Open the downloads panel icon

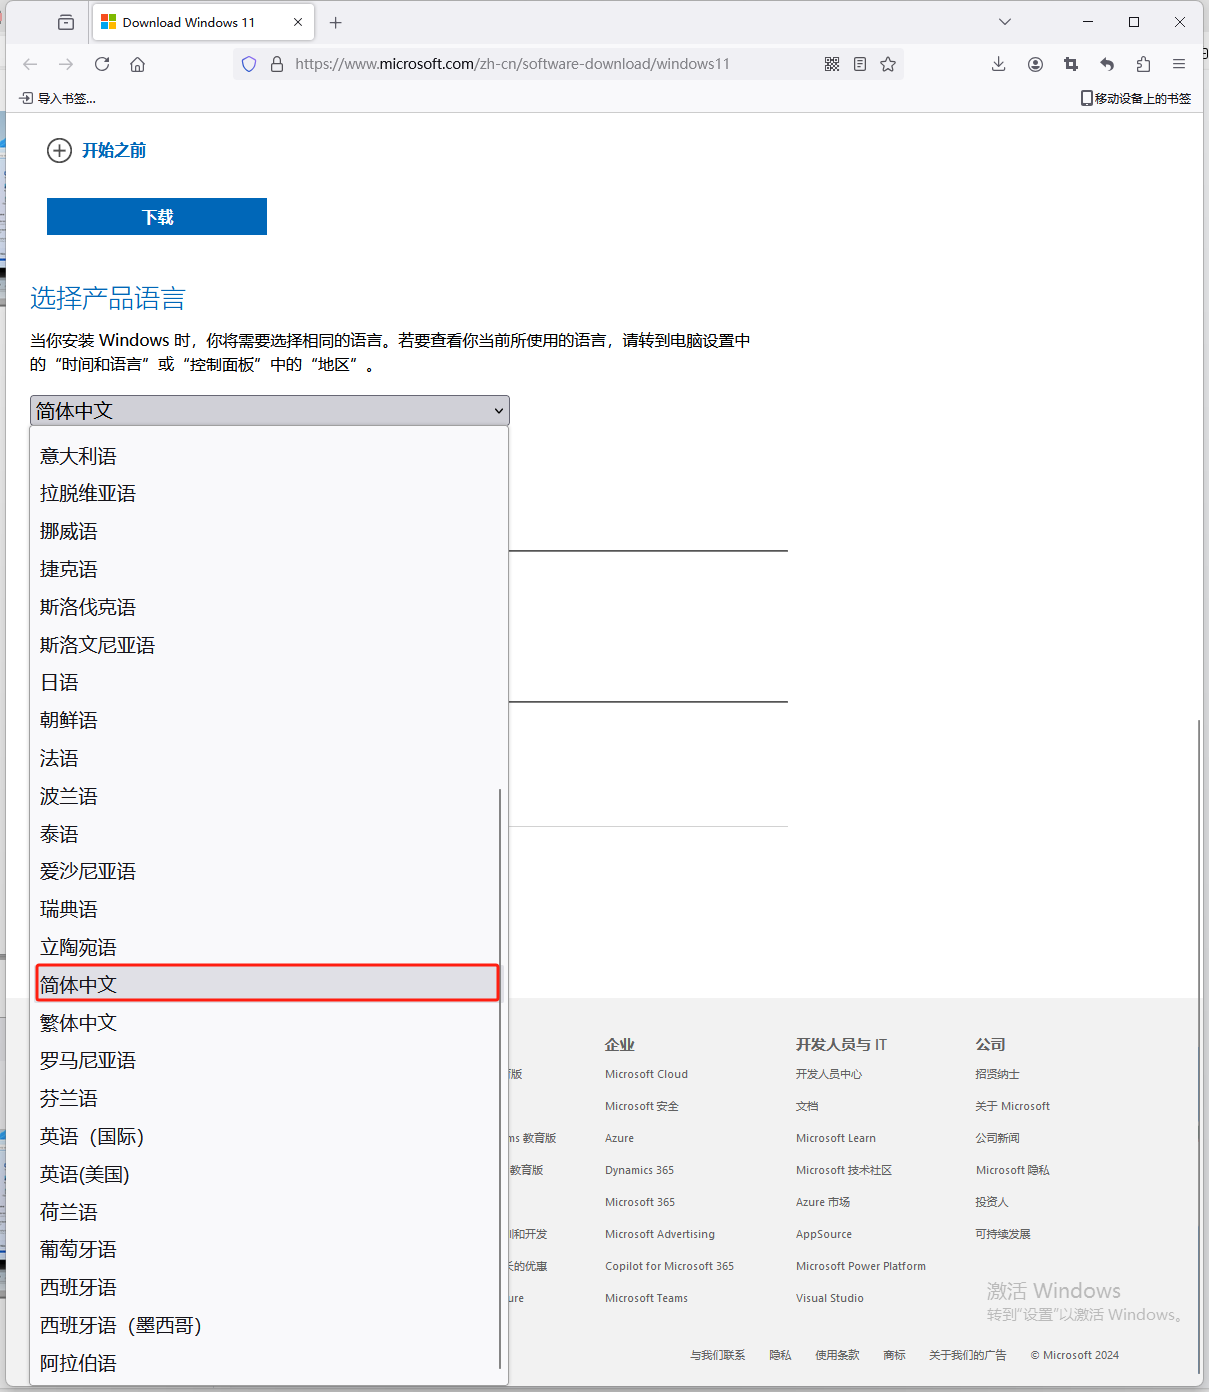999,64
